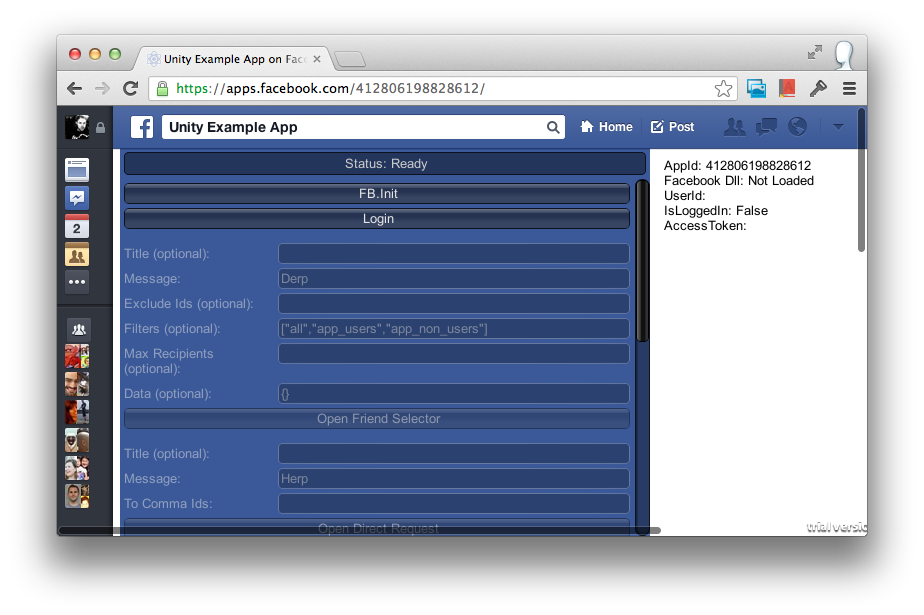Select the Messenger icon in the sidebar
The width and height of the screenshot is (924, 615).
coord(77,197)
